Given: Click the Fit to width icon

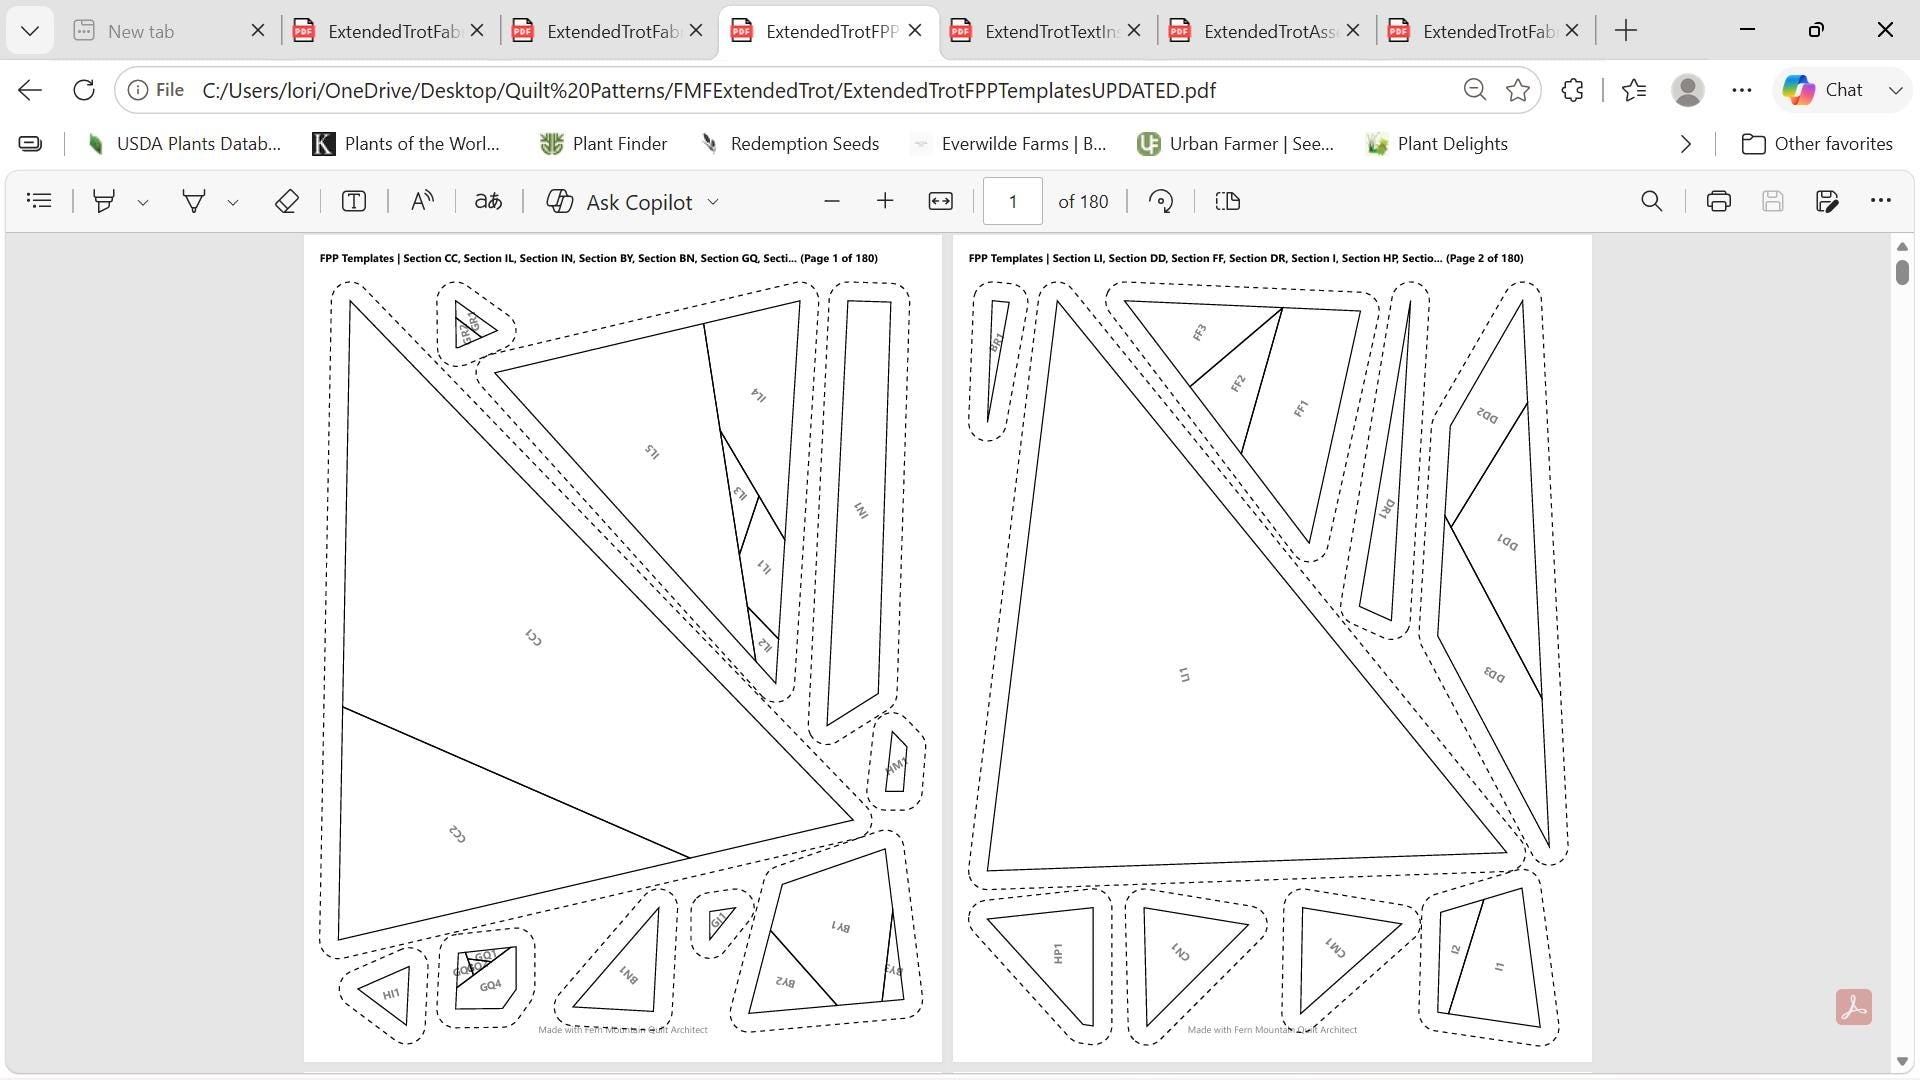Looking at the screenshot, I should tap(941, 201).
